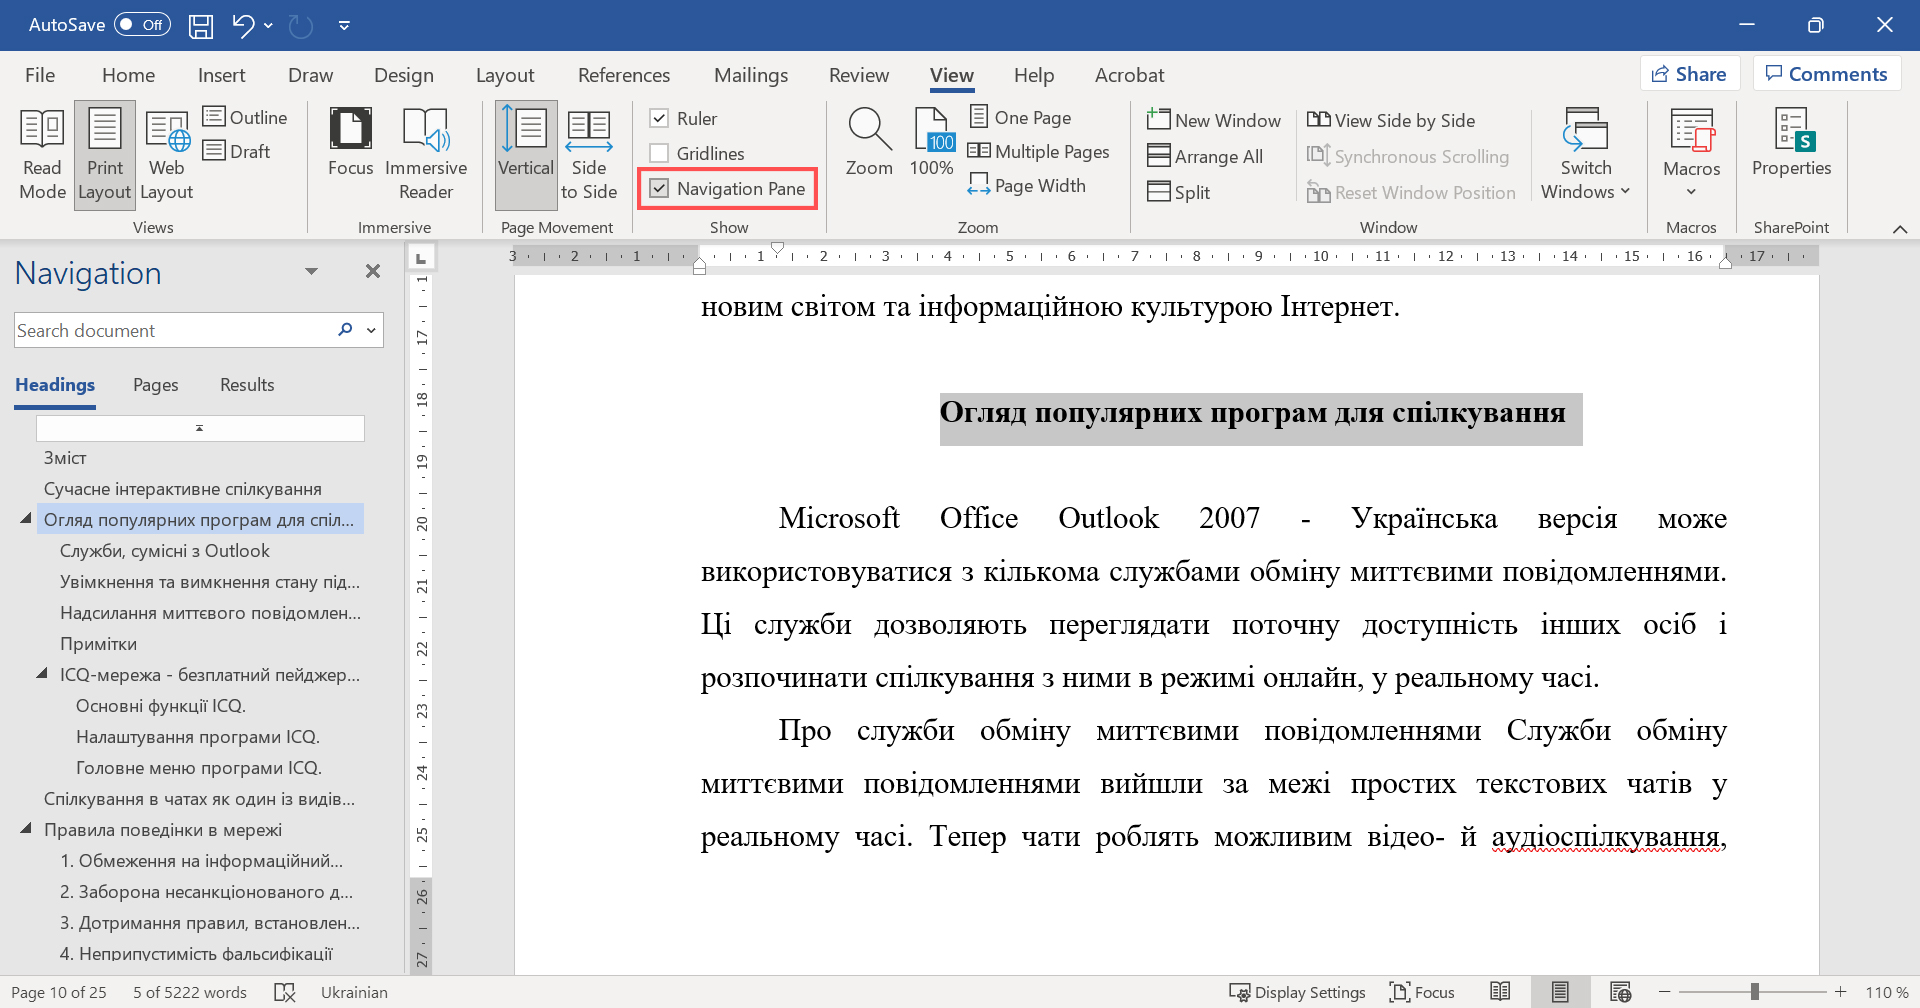Enable Gridlines display
This screenshot has width=1920, height=1008.
tap(658, 152)
